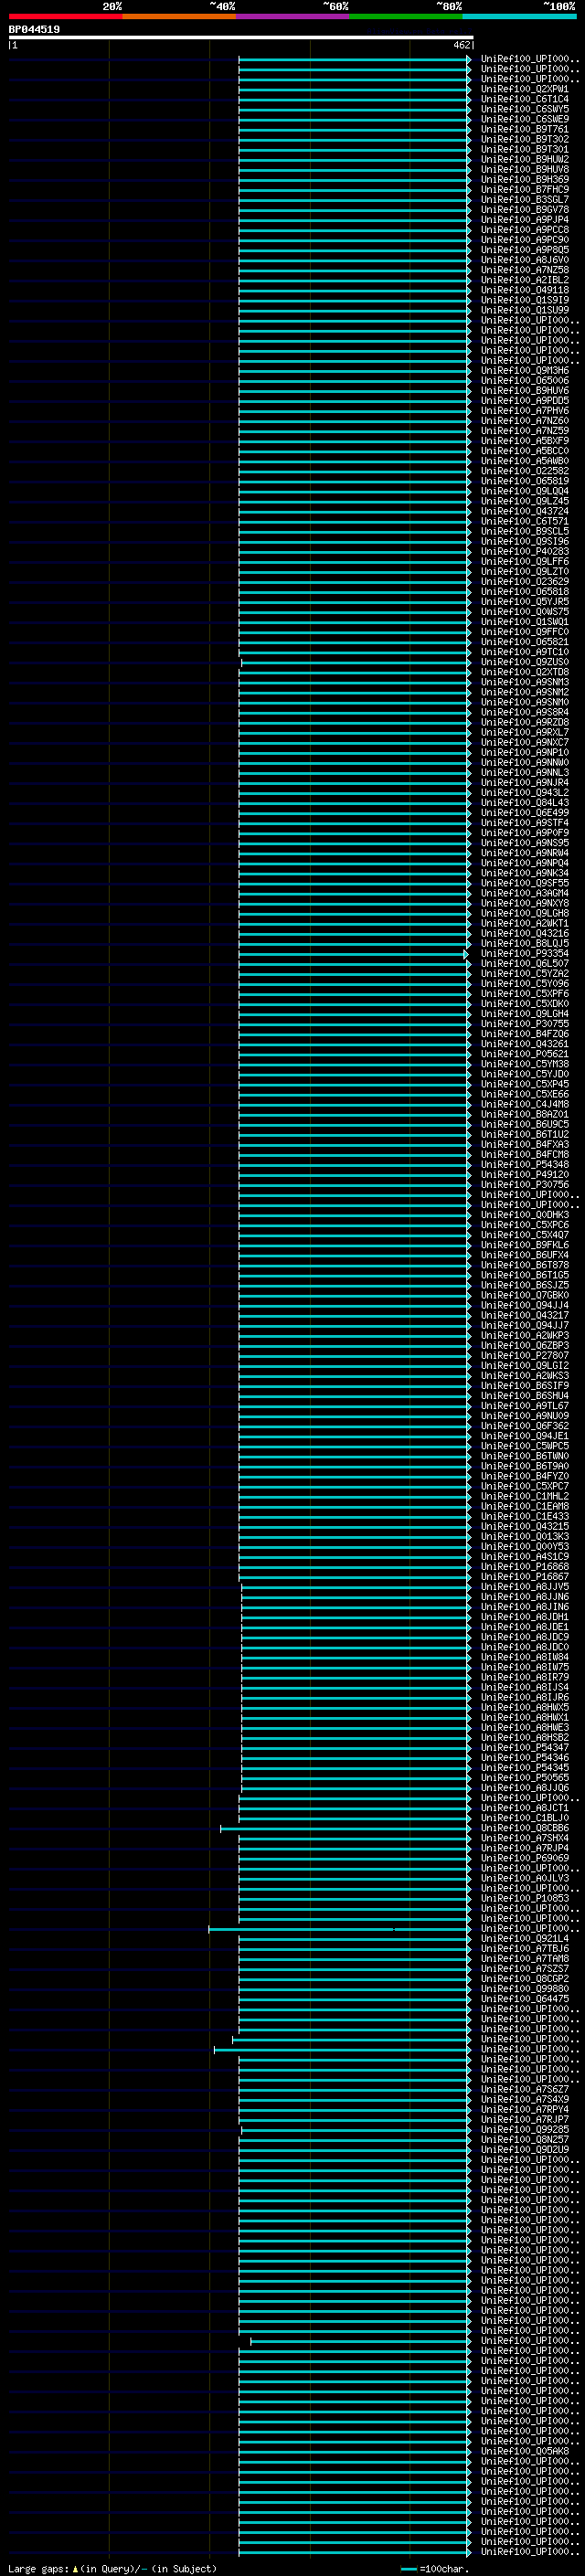This screenshot has width=585, height=2576.
Task: Select hit label UniRef100_B3SGL7
Action: pyautogui.click(x=524, y=199)
